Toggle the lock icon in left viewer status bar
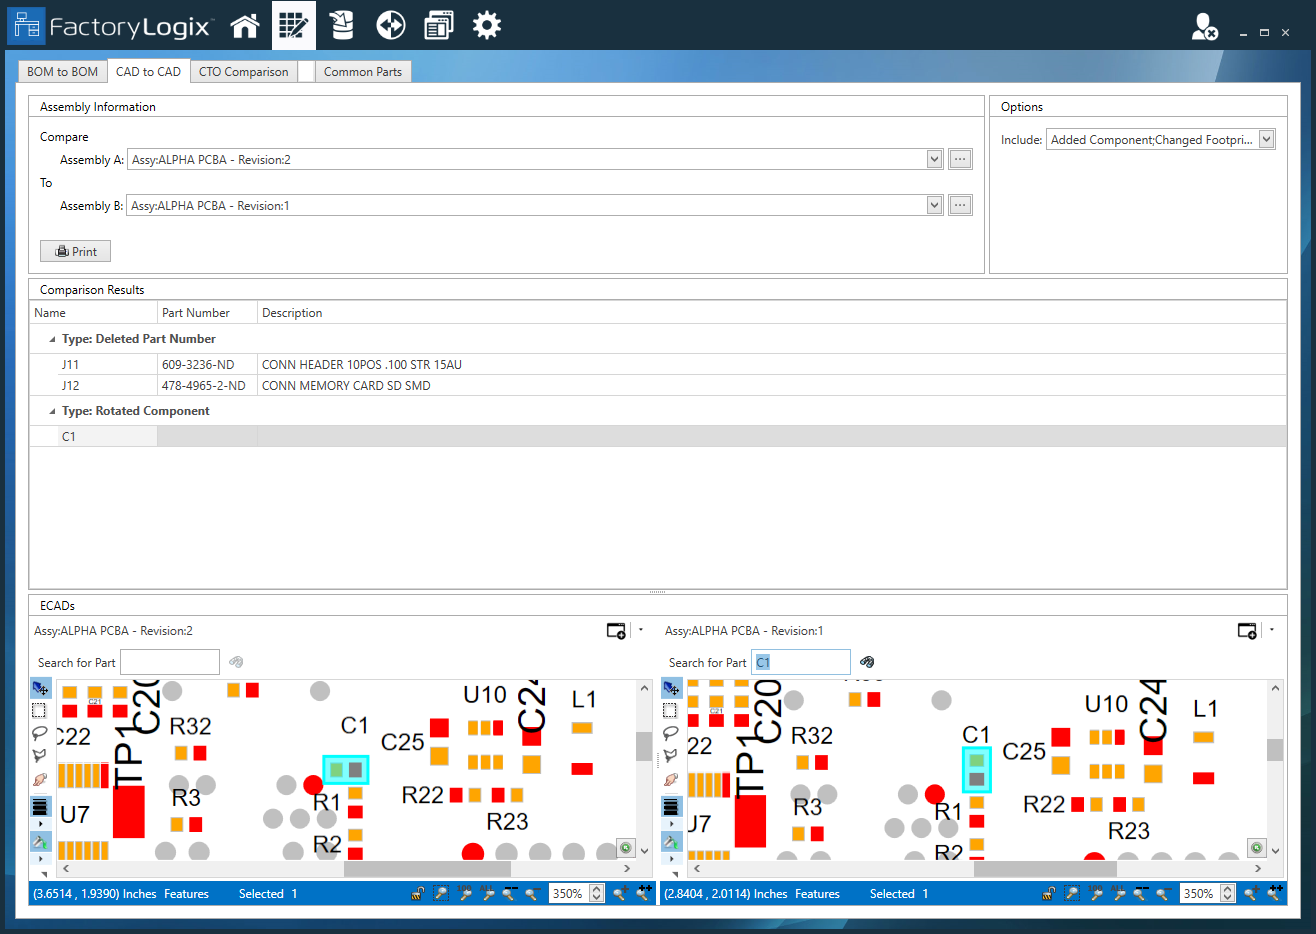Screen dimensions: 1316x934 point(418,894)
